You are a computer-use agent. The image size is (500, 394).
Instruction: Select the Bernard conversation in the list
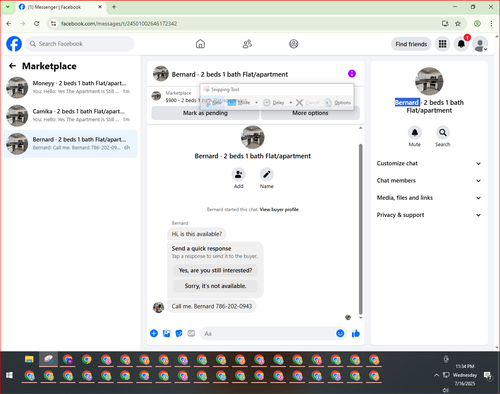click(x=70, y=144)
